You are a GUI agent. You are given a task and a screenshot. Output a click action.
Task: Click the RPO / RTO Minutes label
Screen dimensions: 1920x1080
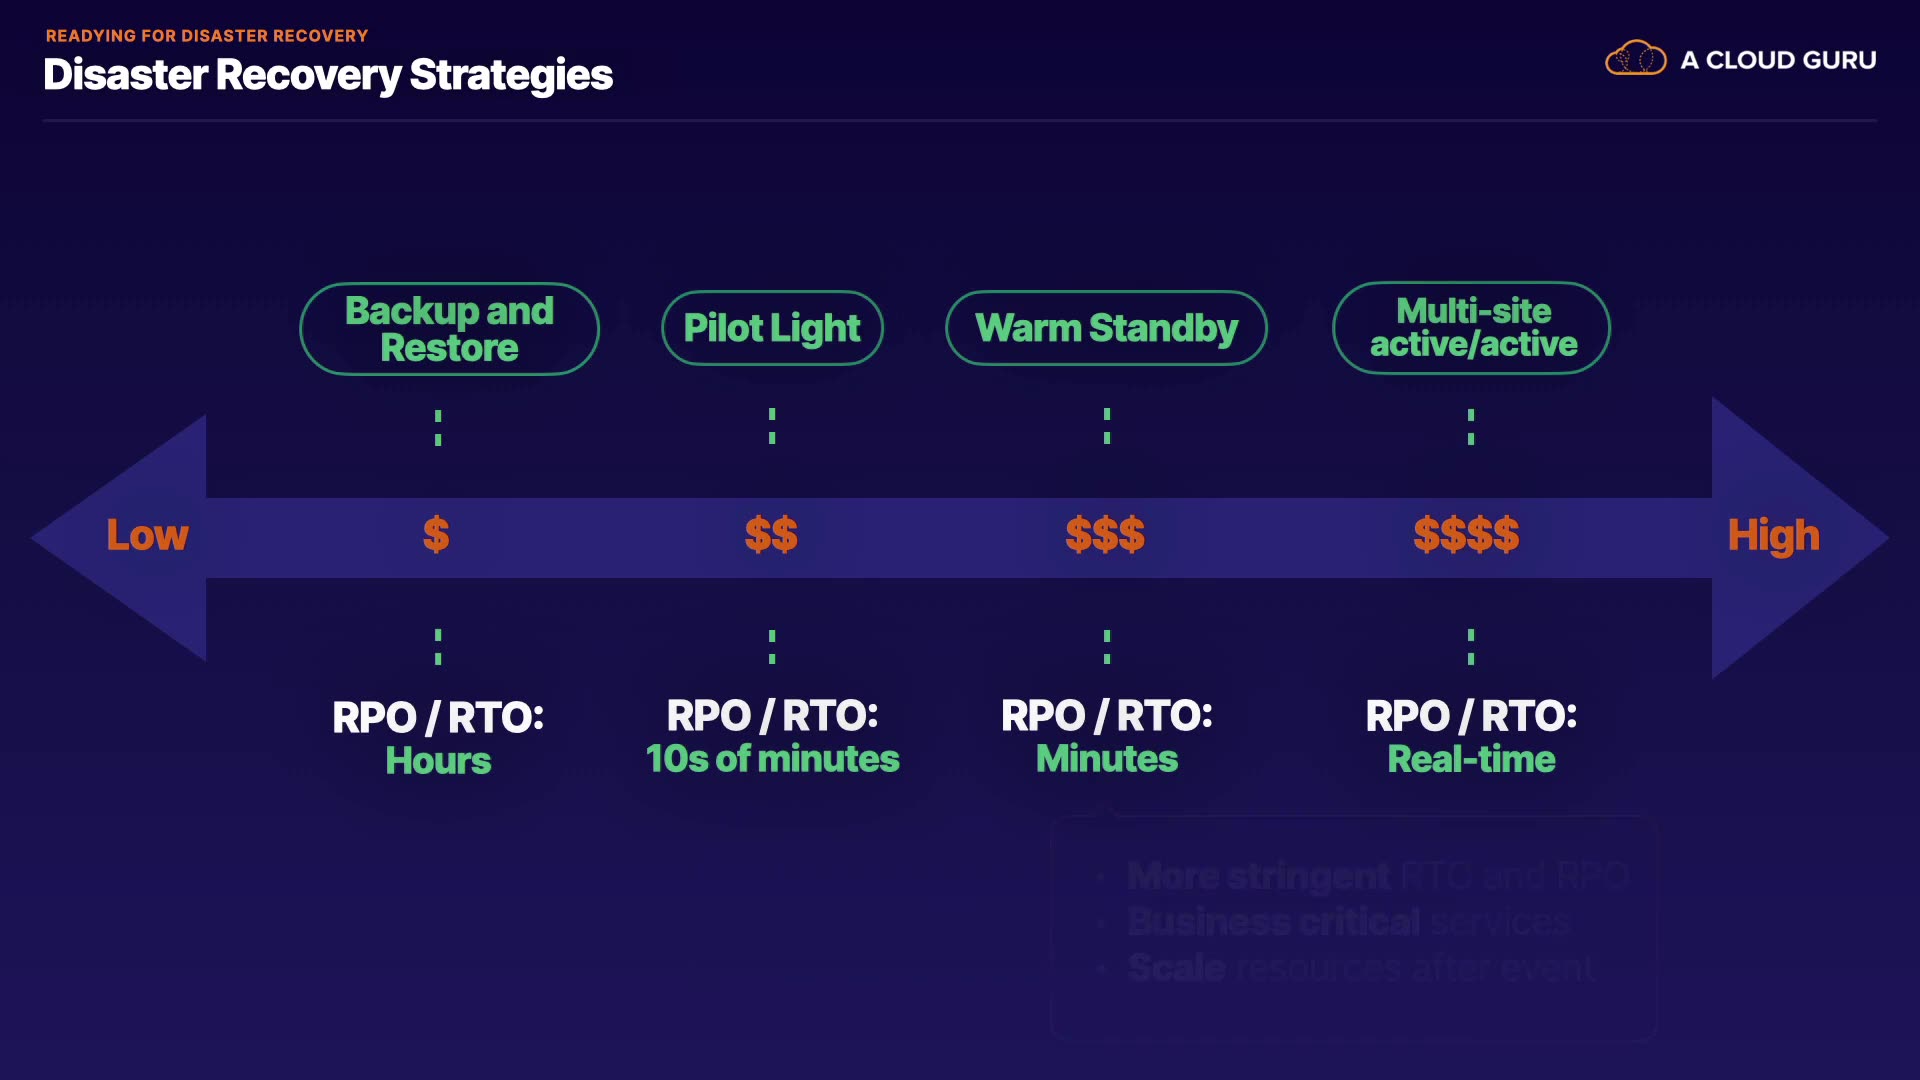click(1107, 737)
